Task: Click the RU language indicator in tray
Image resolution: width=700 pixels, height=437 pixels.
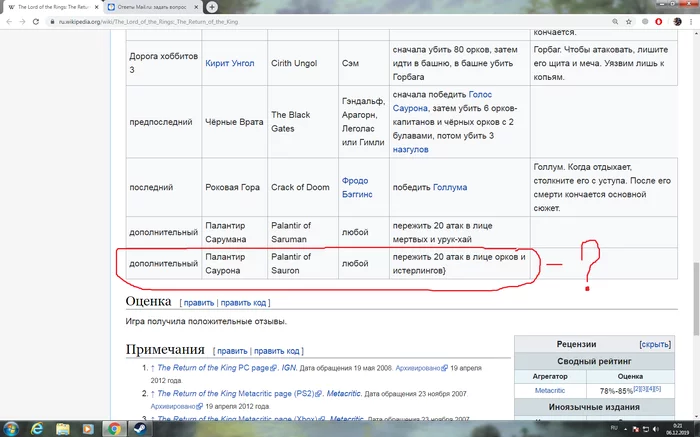Action: [614, 428]
